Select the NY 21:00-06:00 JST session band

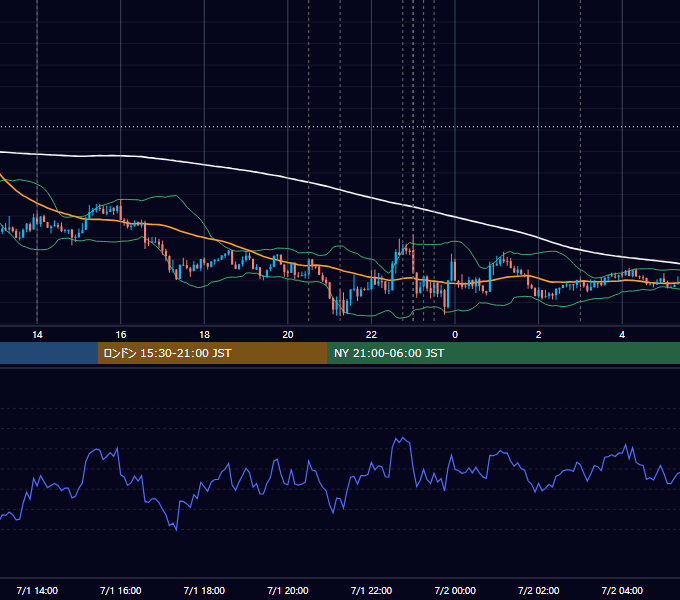click(x=503, y=353)
